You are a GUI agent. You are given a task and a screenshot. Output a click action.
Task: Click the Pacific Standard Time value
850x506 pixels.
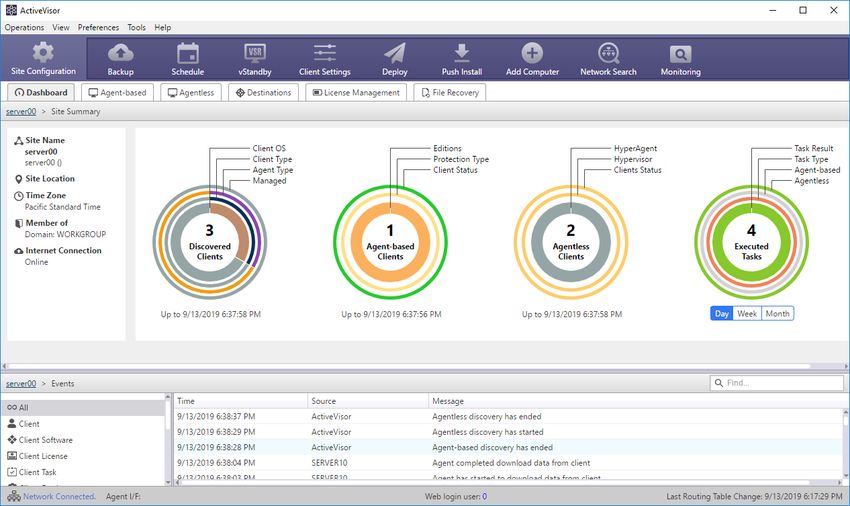tap(62, 207)
